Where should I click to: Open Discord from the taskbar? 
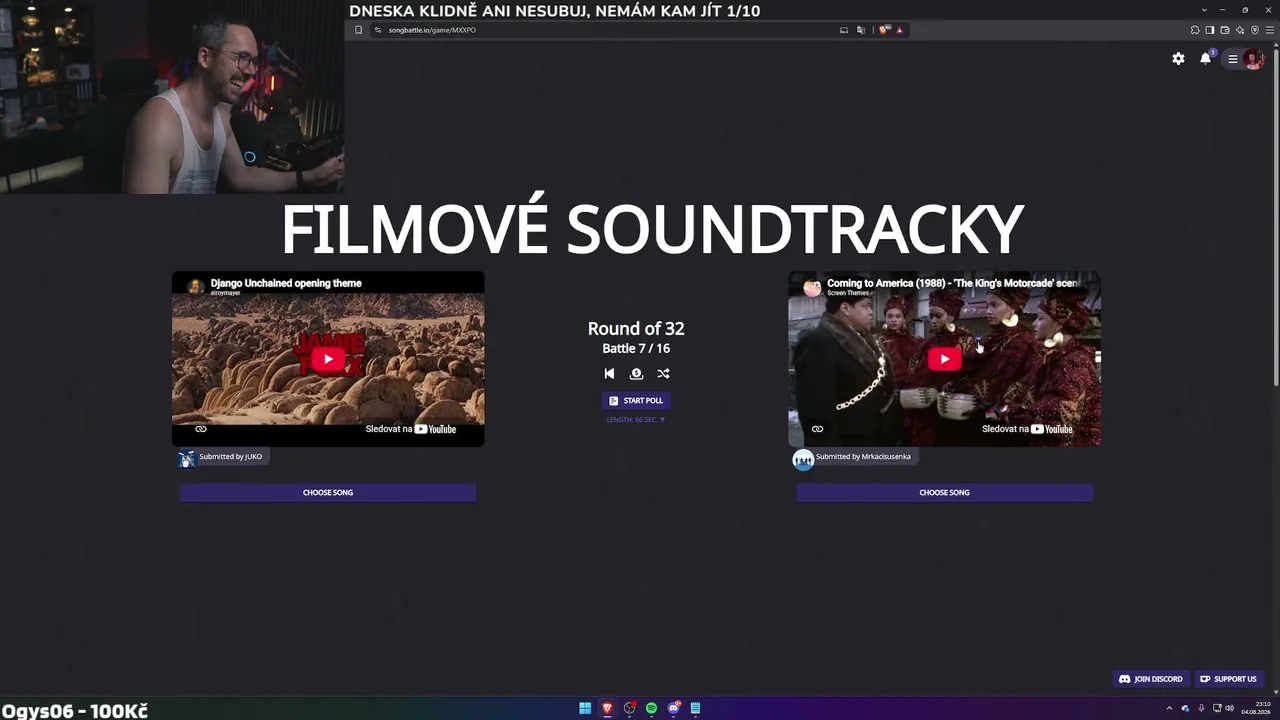click(673, 708)
